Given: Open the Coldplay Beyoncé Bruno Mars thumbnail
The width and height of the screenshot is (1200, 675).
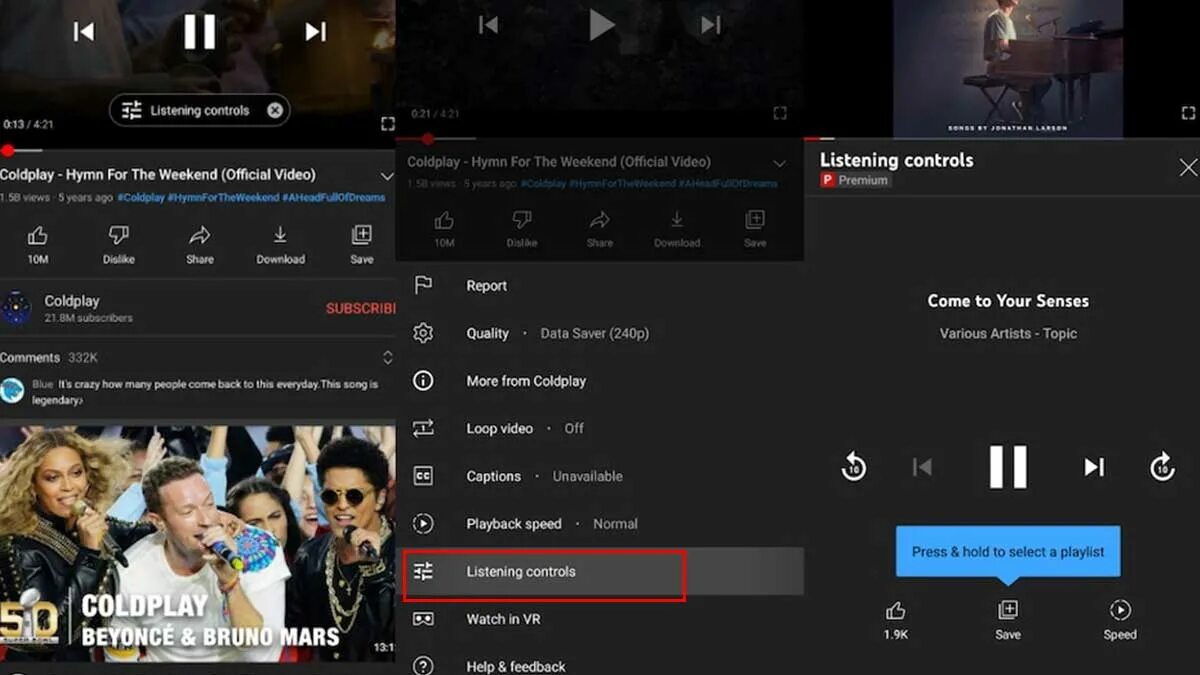Looking at the screenshot, I should (x=198, y=543).
